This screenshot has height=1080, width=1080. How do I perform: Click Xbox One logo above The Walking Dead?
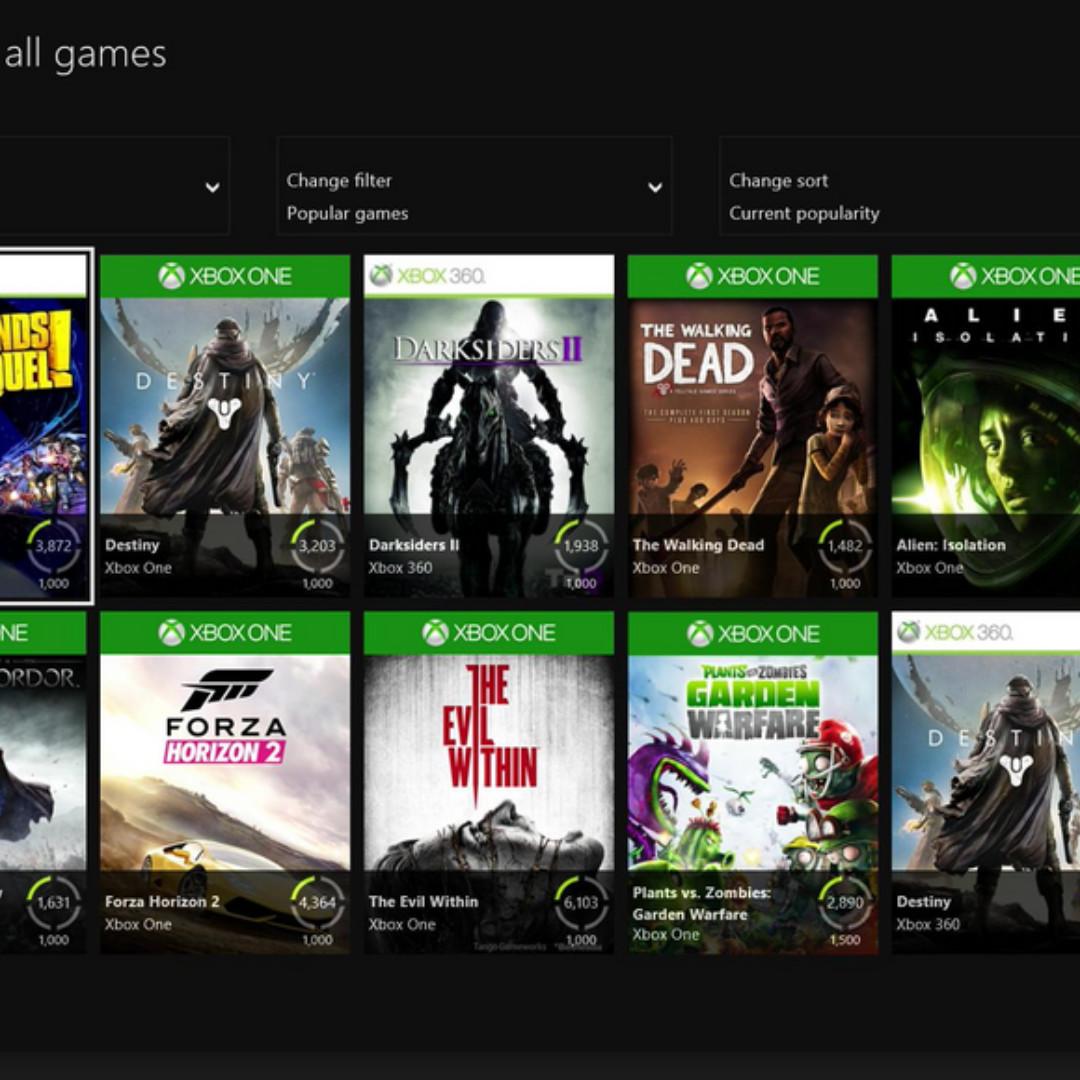click(x=753, y=276)
